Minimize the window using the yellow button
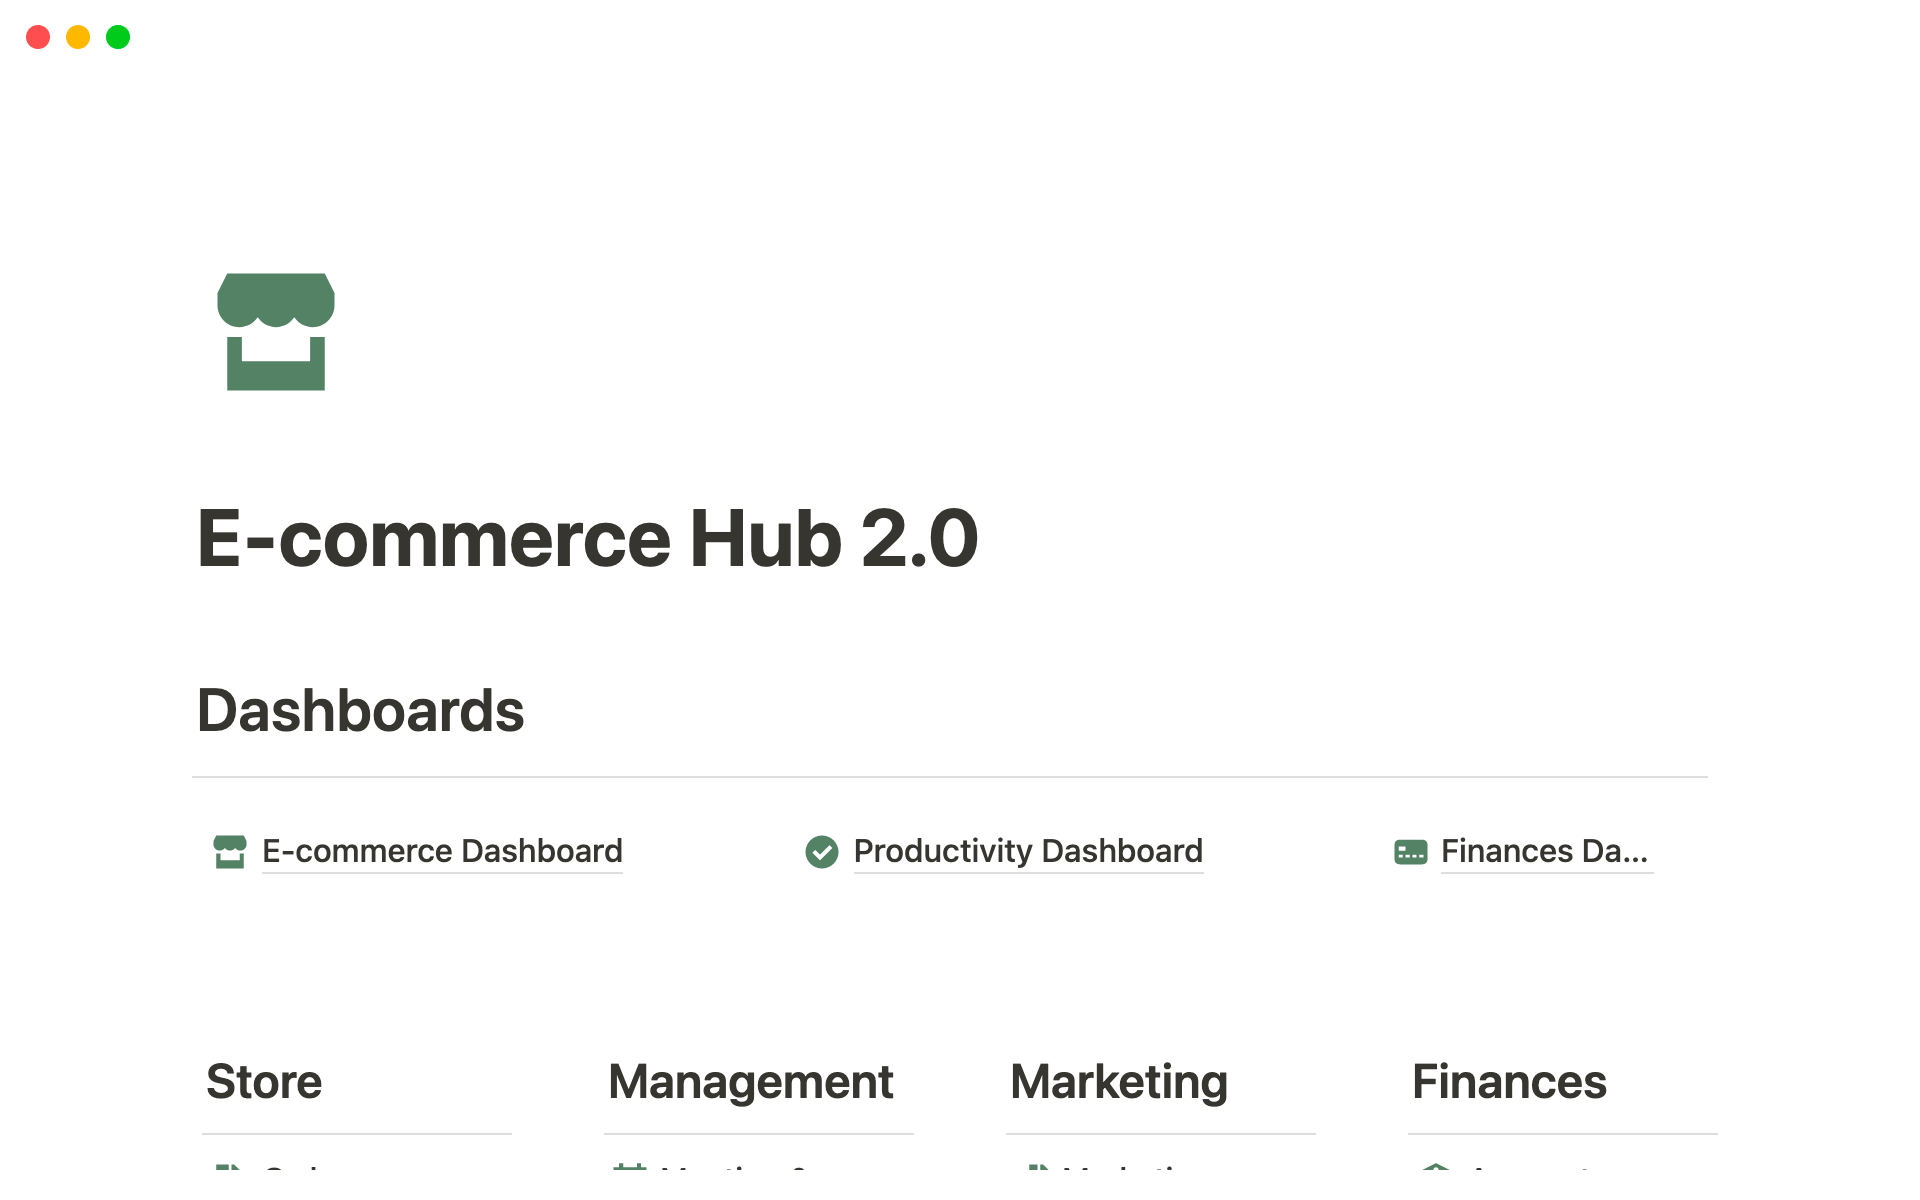1920x1200 pixels. click(78, 37)
